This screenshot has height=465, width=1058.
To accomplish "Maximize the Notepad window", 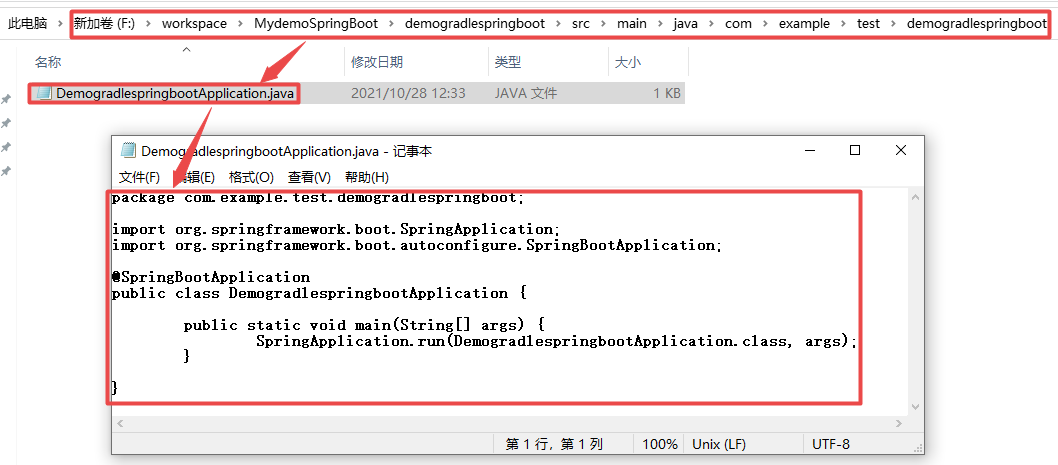I will tap(855, 151).
